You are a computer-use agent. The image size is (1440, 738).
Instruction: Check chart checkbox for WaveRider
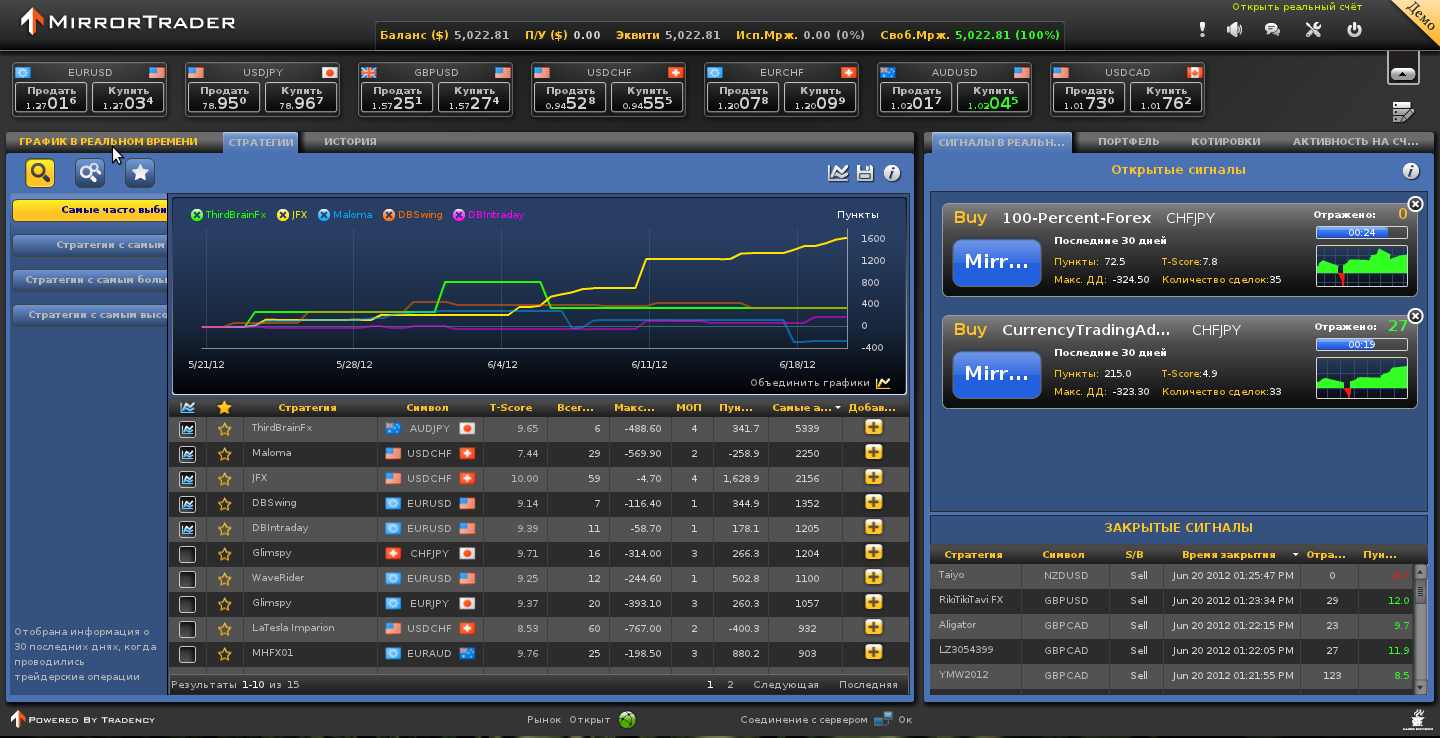pos(187,579)
